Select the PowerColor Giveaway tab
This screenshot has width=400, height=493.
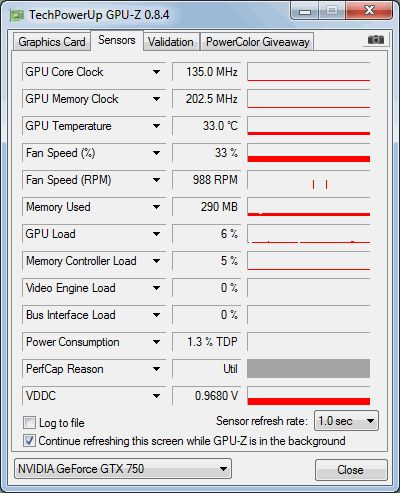[257, 42]
